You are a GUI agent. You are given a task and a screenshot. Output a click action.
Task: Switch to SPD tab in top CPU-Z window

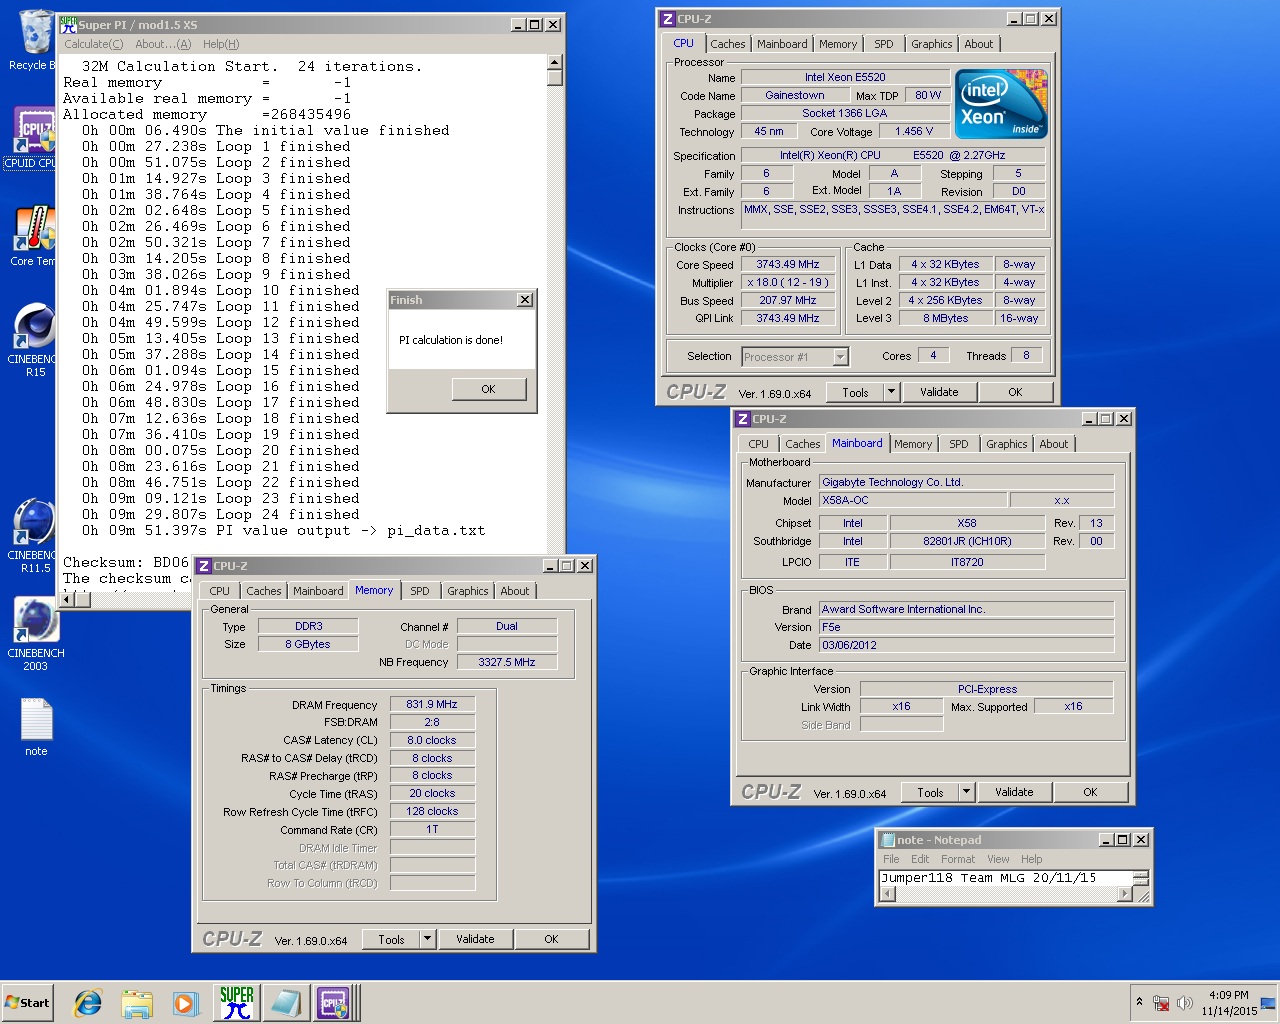coord(884,44)
